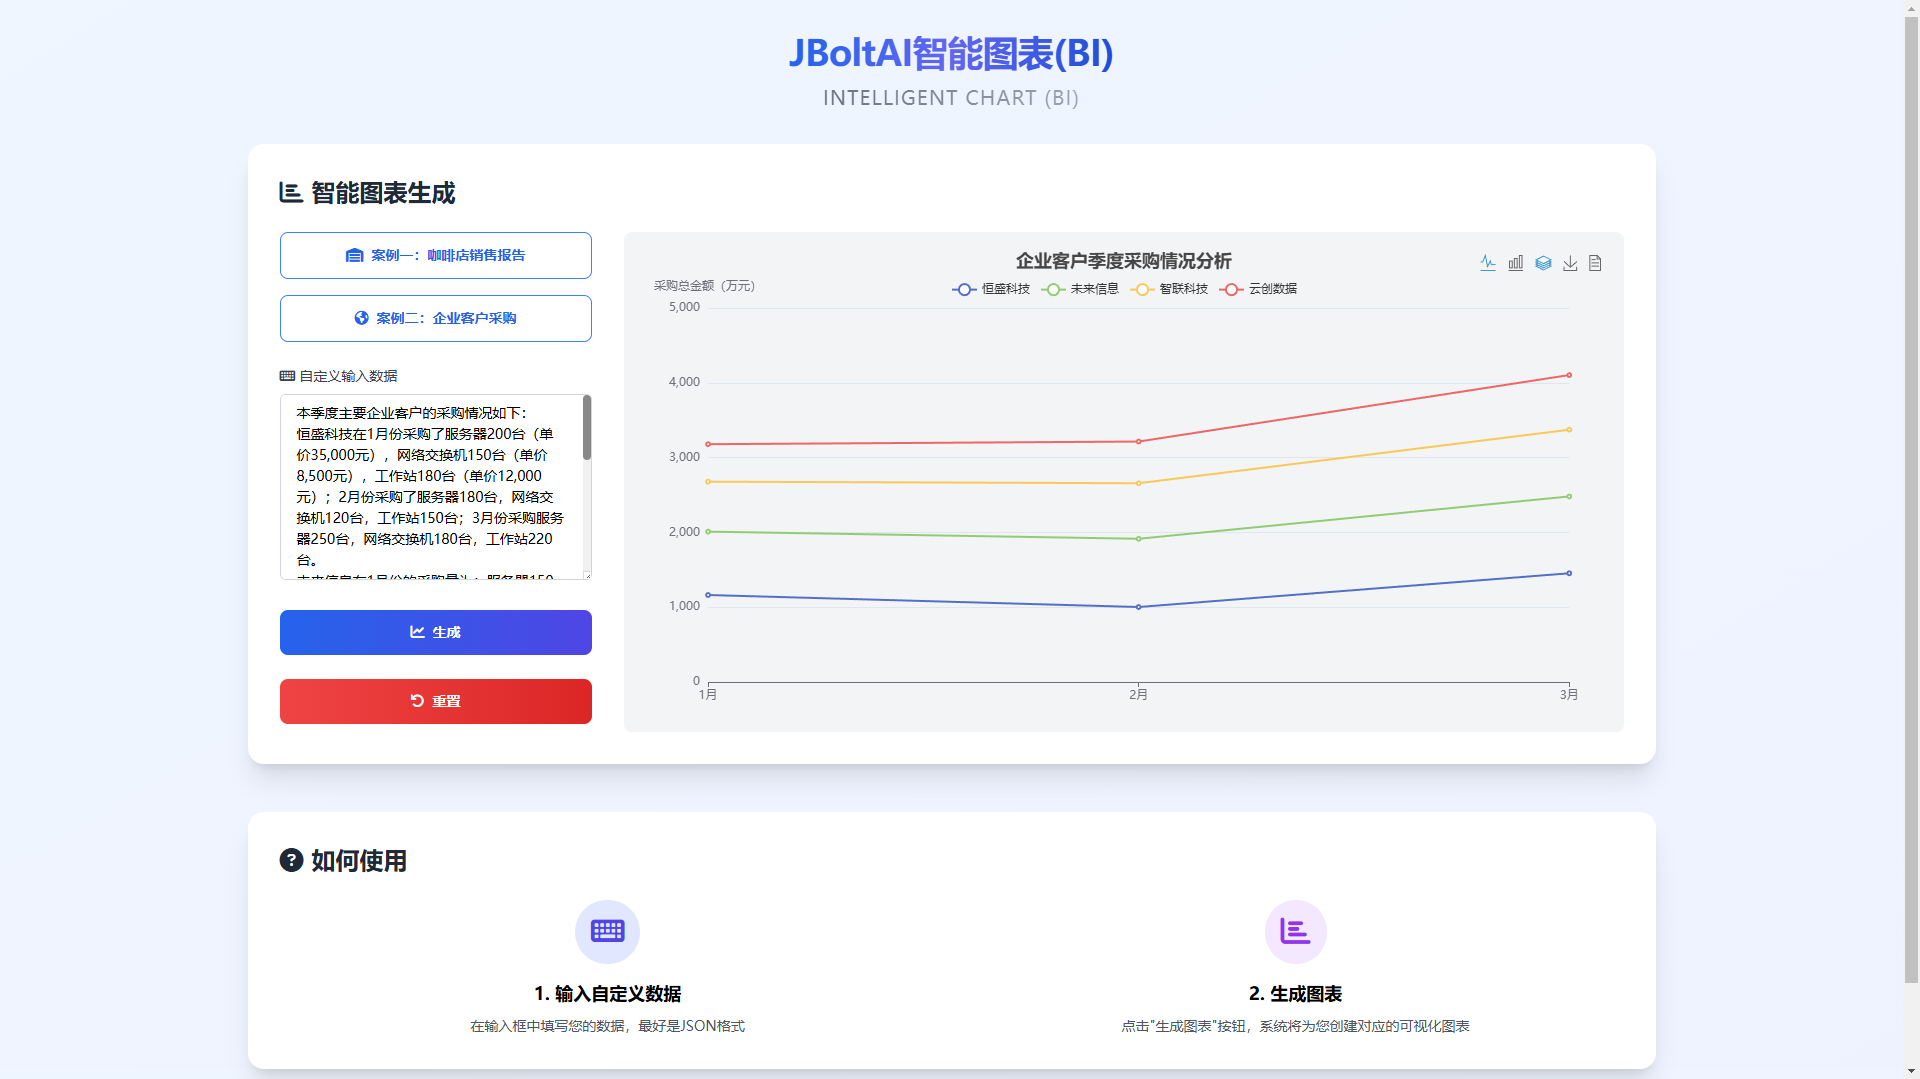Click the 3,000 y-axis label
Viewport: 1920px width, 1079px height.
(684, 457)
